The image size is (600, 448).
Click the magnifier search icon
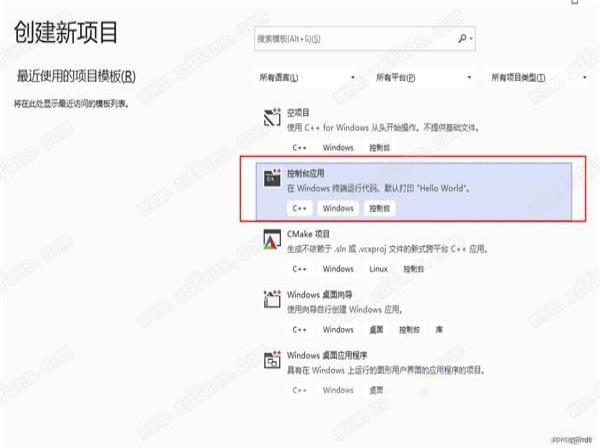463,38
